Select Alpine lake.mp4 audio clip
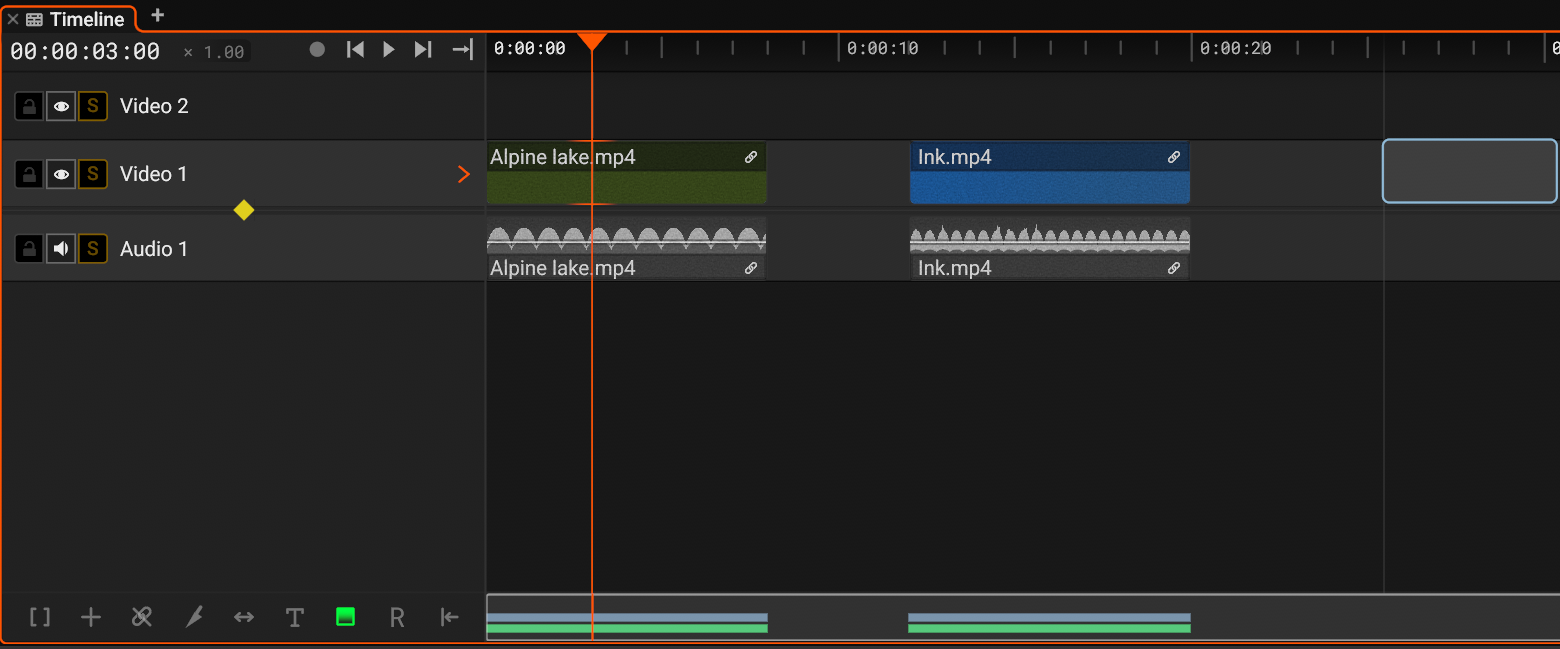Image resolution: width=1560 pixels, height=649 pixels. click(x=626, y=249)
